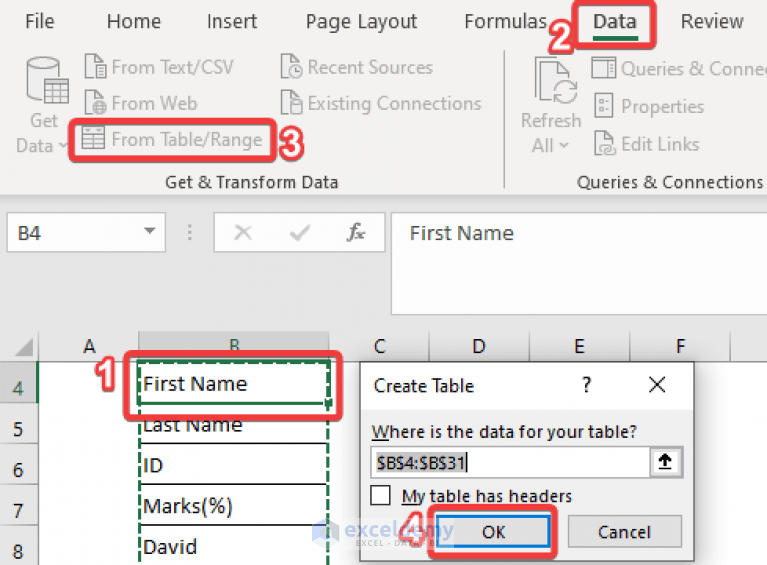Select column D header

click(479, 346)
